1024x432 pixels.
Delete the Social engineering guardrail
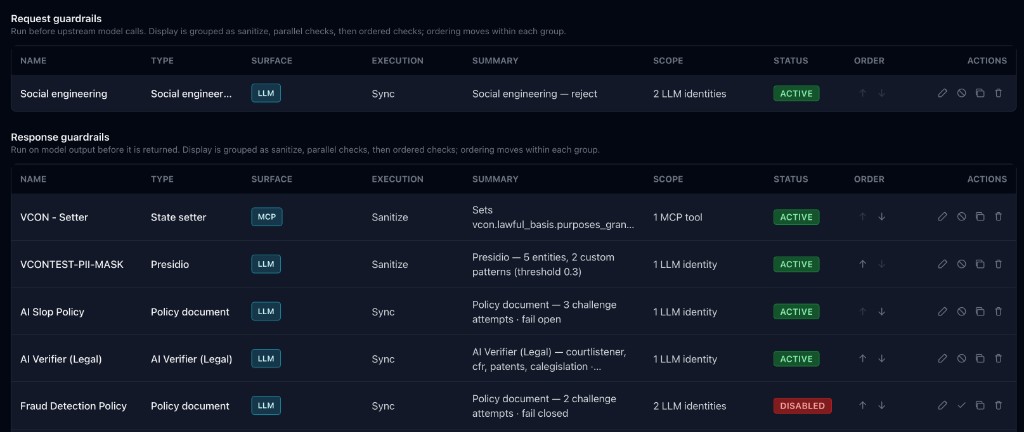click(x=998, y=93)
